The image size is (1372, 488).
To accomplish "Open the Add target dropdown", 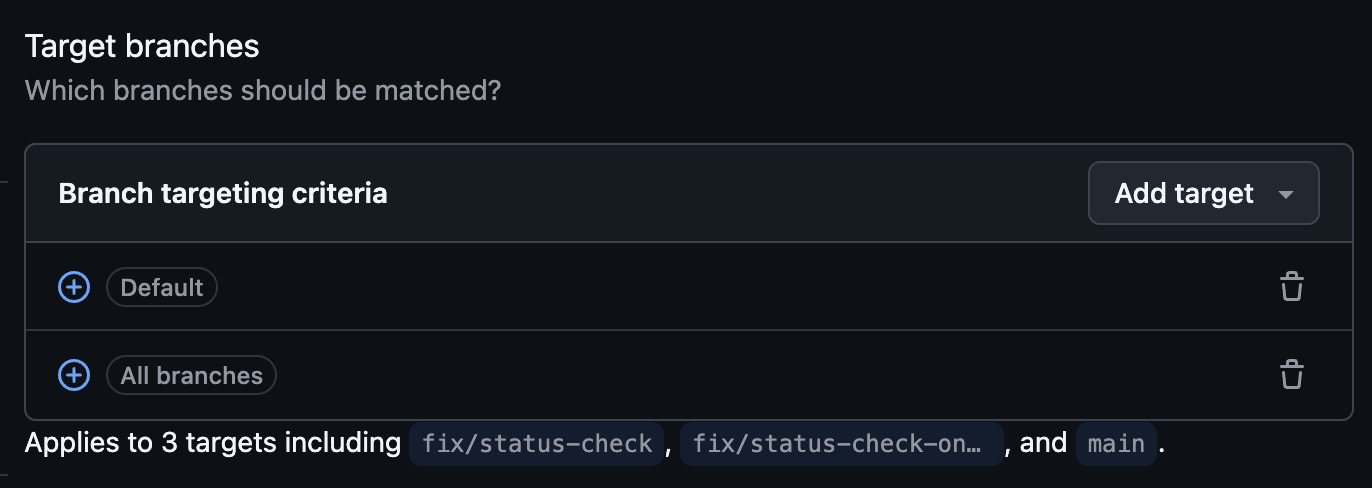I will (1203, 193).
